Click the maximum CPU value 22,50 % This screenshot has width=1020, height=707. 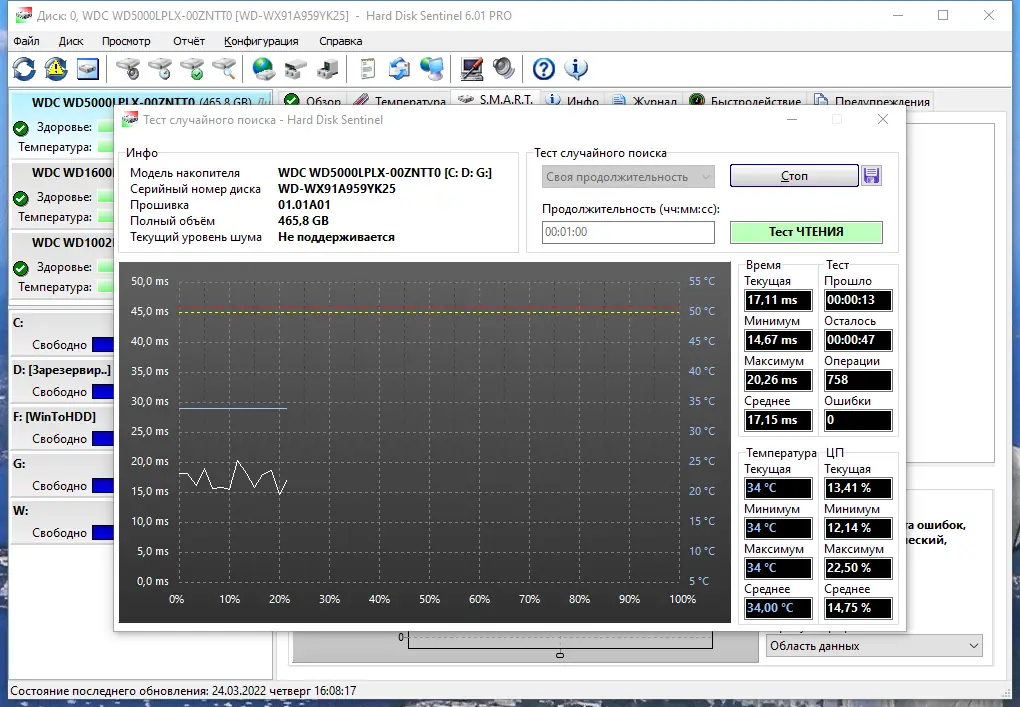(x=857, y=568)
